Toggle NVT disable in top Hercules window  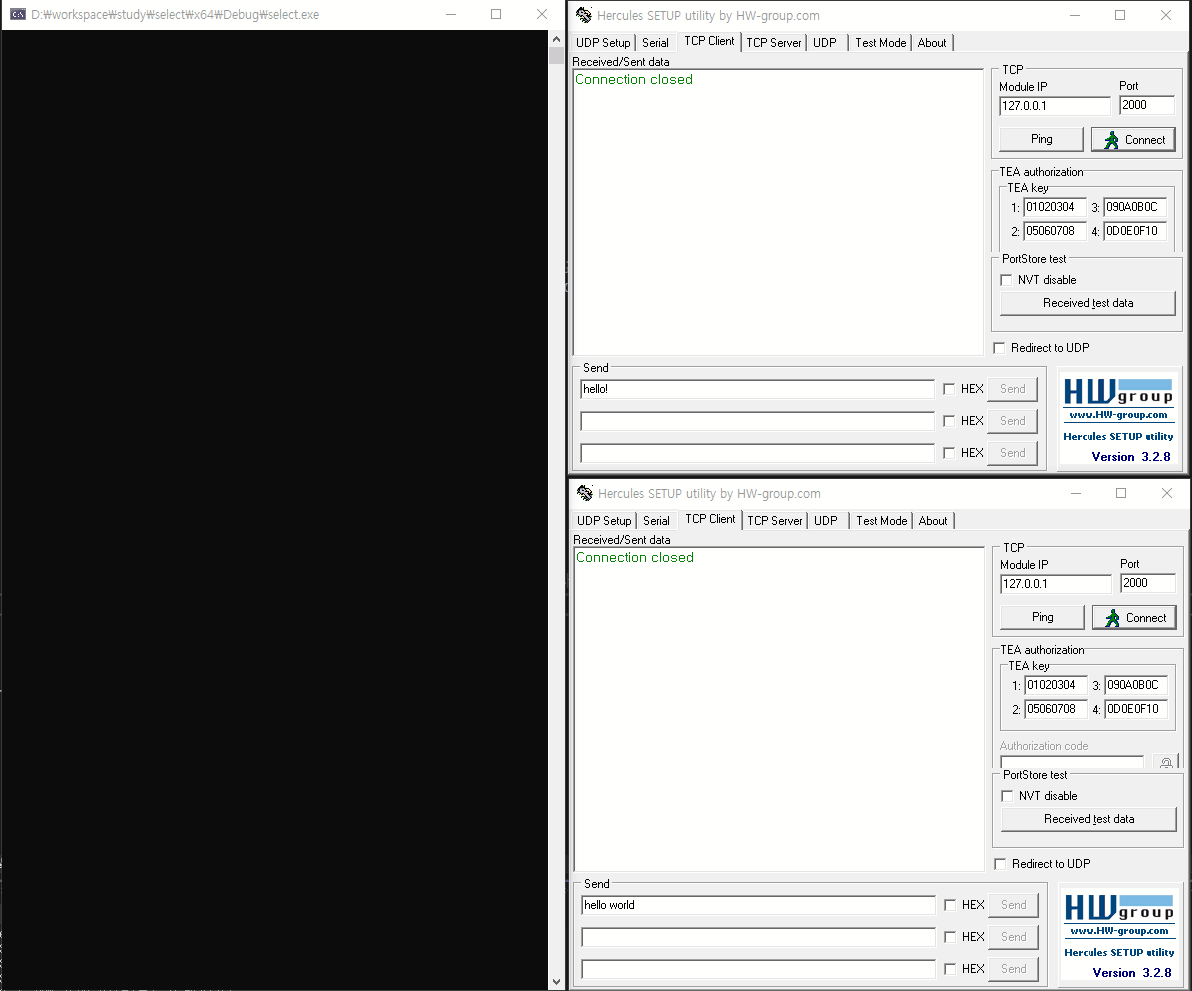click(1007, 280)
